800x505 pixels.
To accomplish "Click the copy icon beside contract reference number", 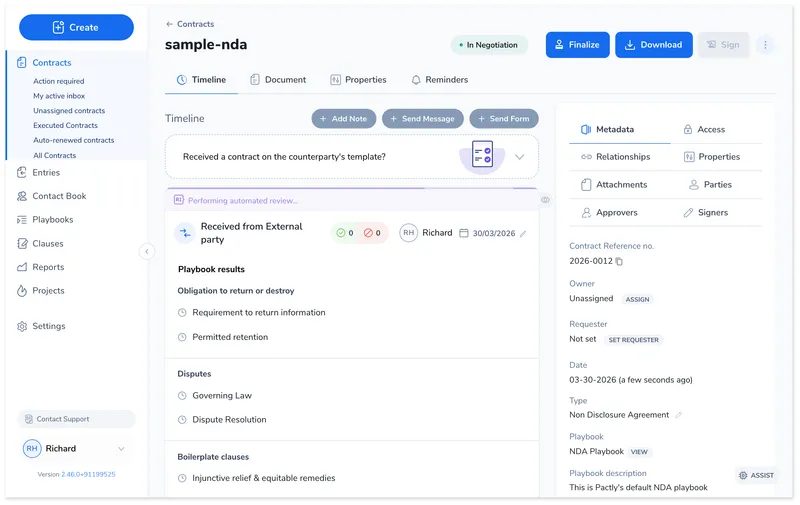I will coord(619,262).
